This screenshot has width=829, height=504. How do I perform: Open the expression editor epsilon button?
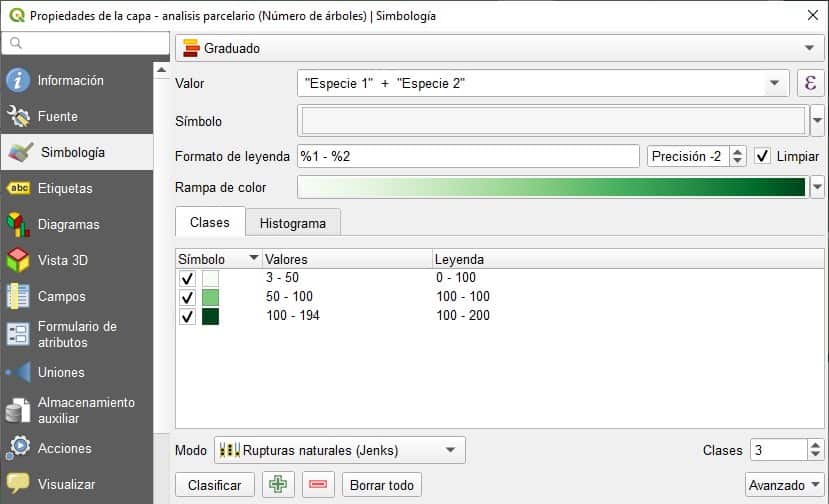pos(809,84)
